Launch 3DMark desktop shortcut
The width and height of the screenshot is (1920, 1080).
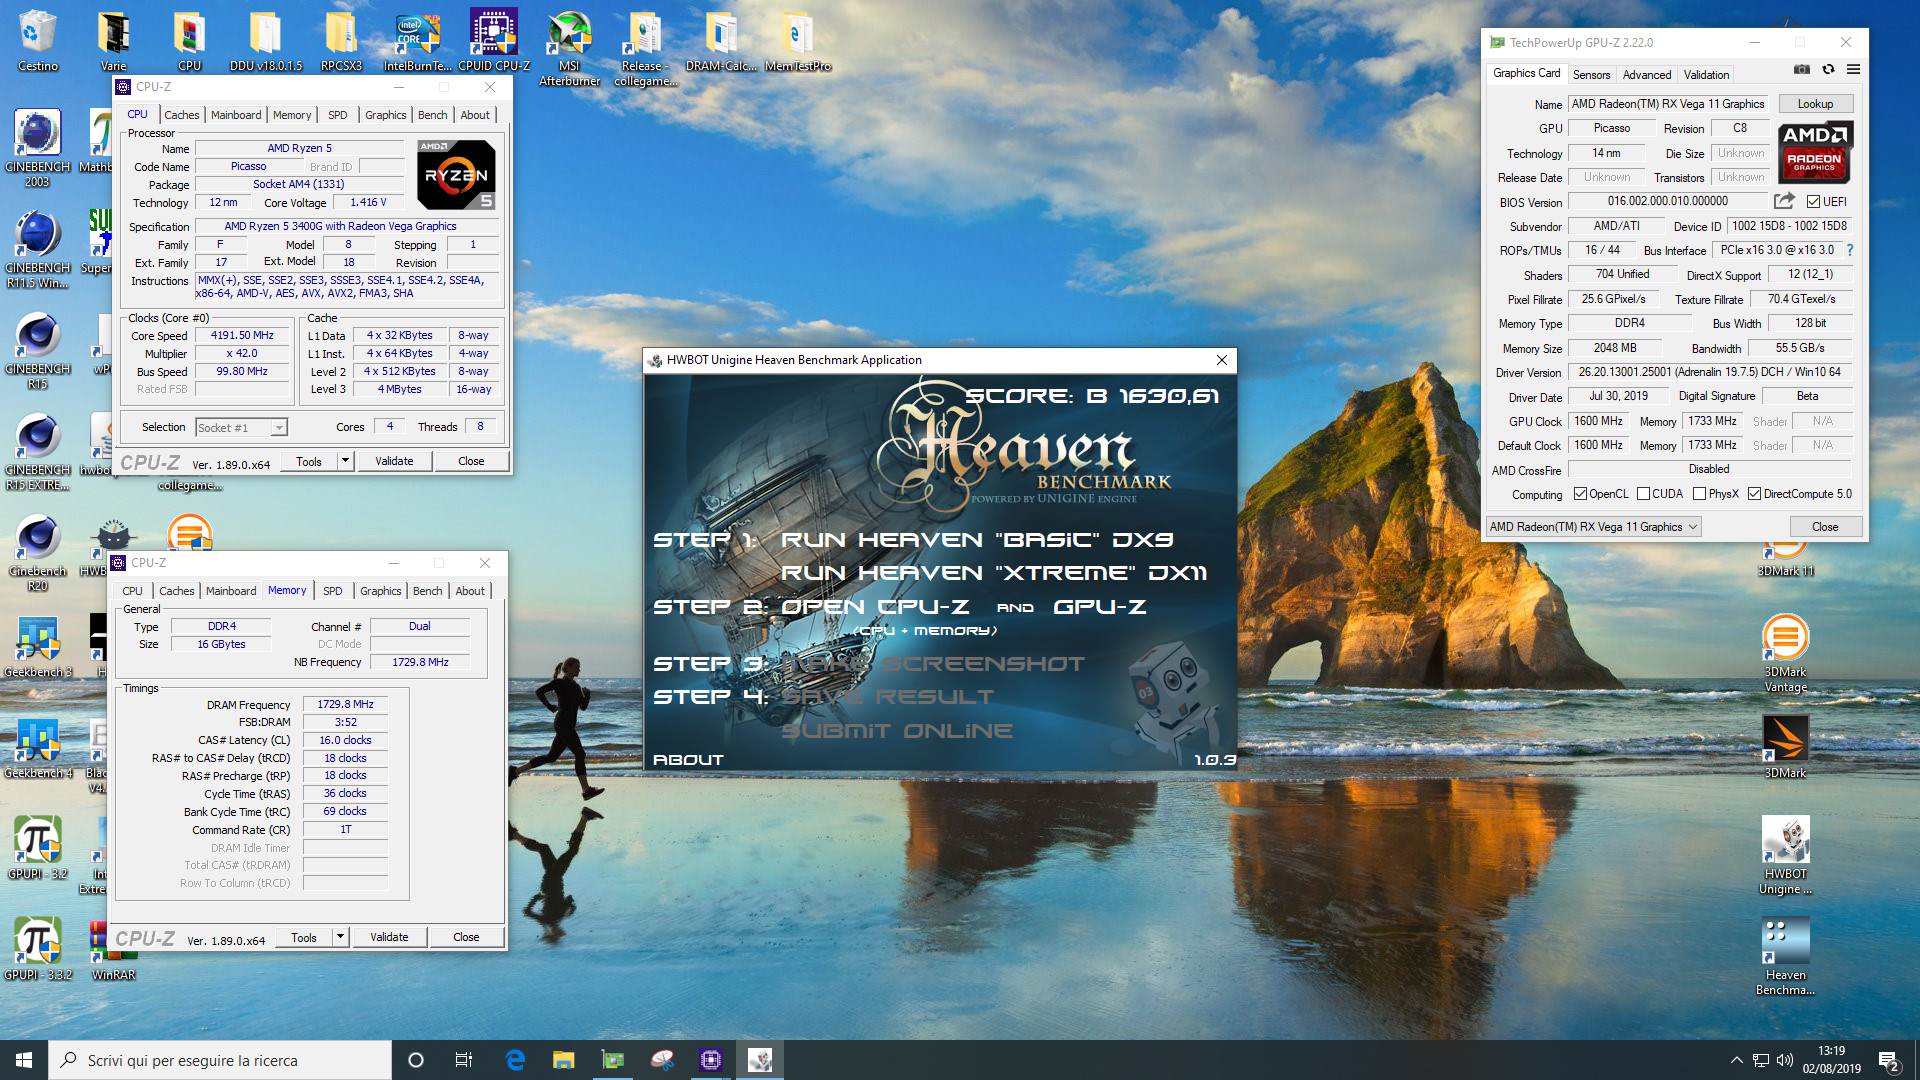[x=1785, y=747]
